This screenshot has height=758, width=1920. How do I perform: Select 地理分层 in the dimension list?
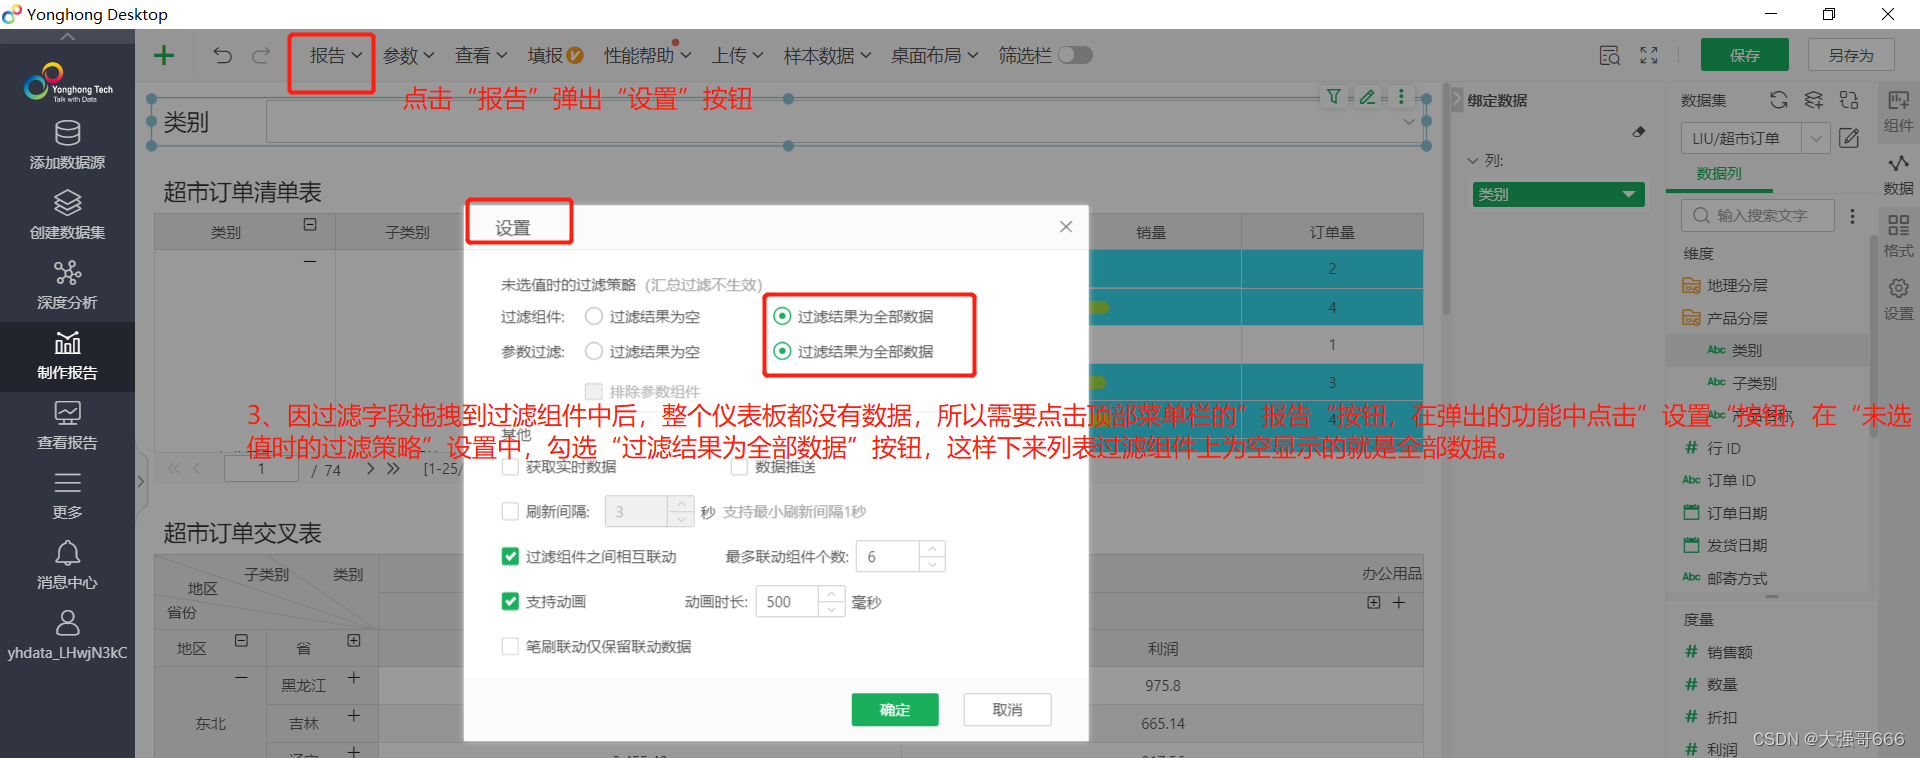[x=1736, y=285]
